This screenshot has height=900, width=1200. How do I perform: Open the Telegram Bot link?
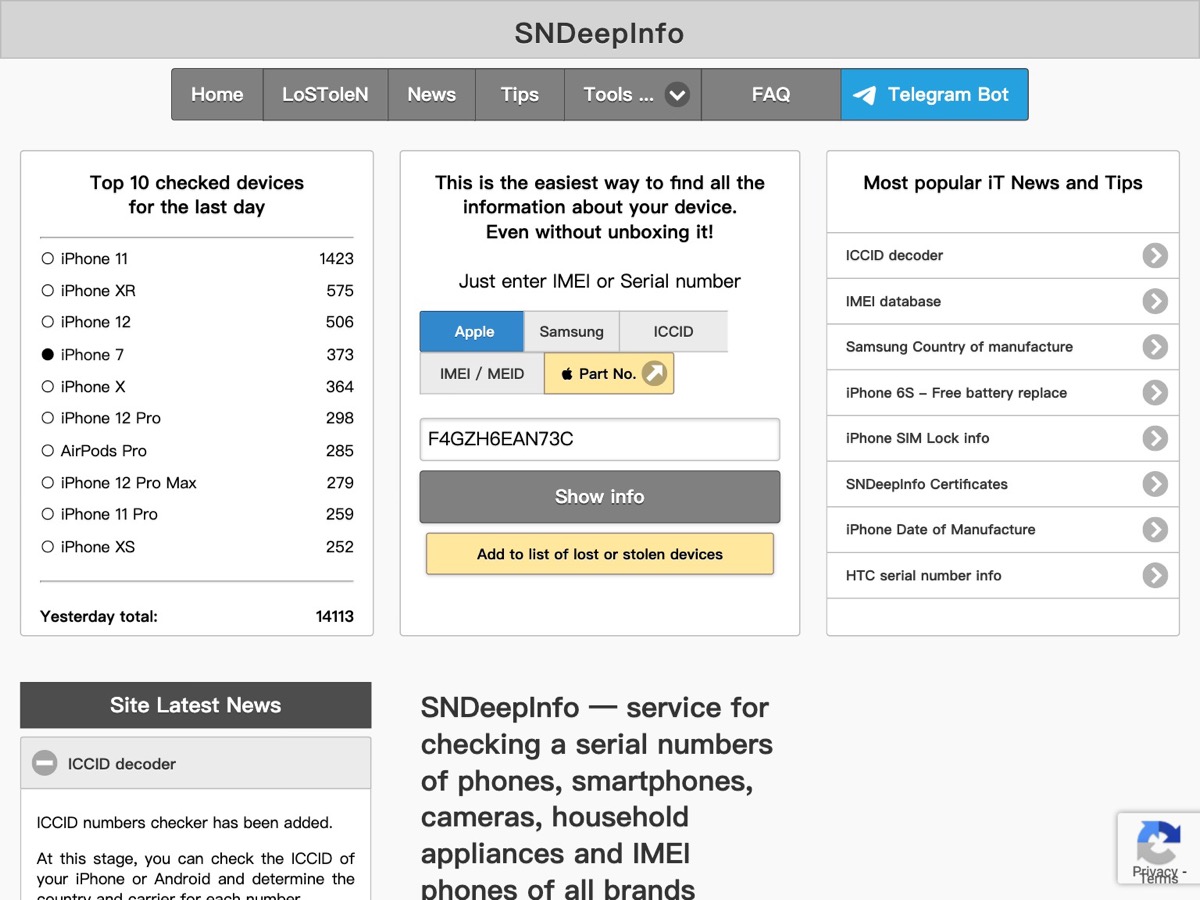[x=934, y=95]
